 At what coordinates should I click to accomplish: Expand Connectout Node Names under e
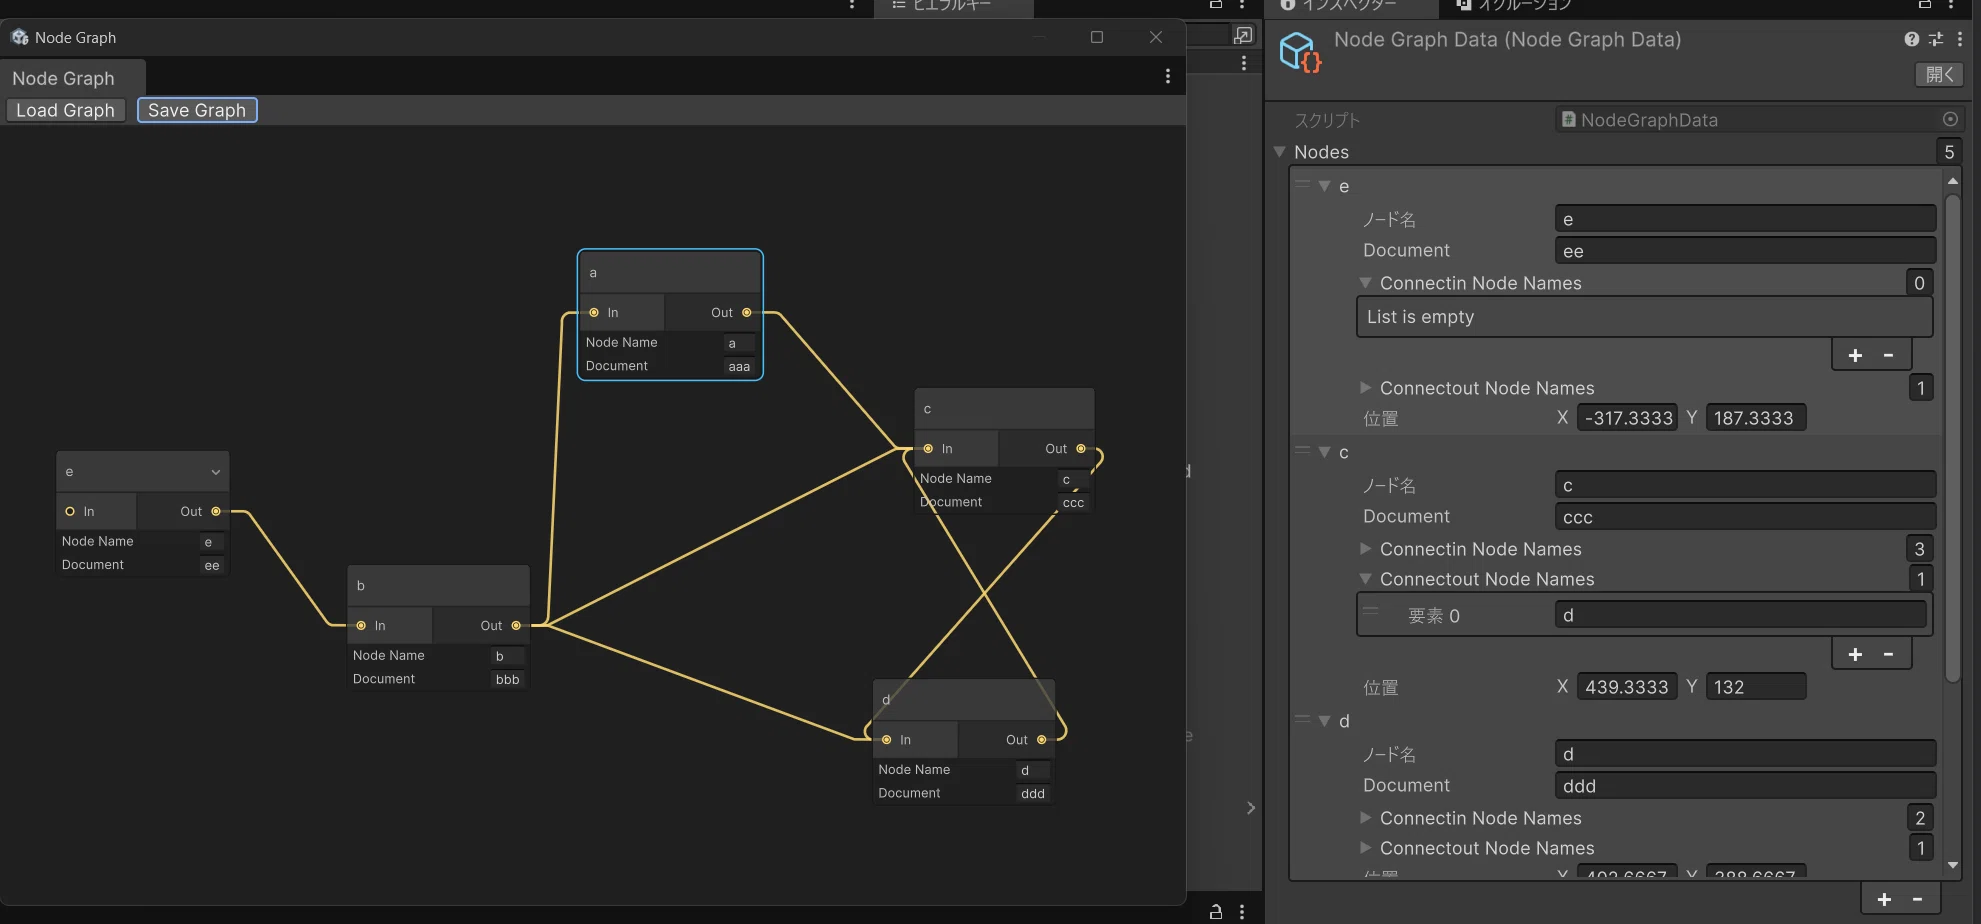click(1366, 388)
